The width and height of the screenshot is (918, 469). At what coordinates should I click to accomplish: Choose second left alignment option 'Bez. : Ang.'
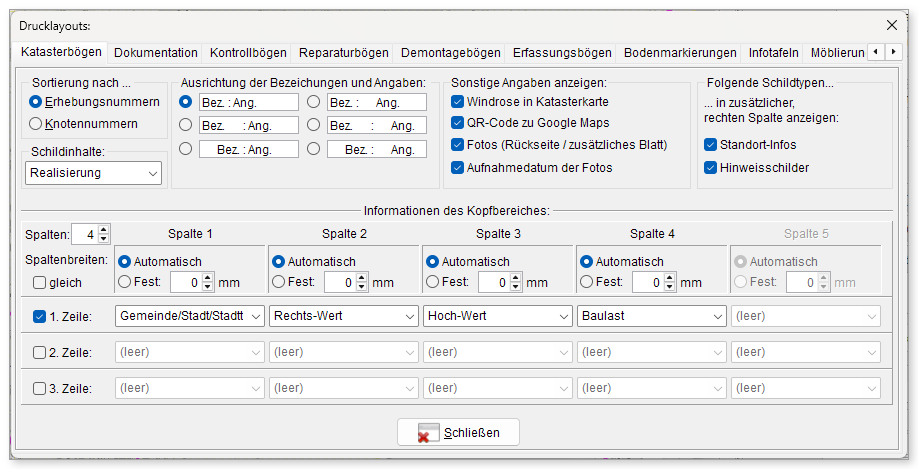(186, 125)
